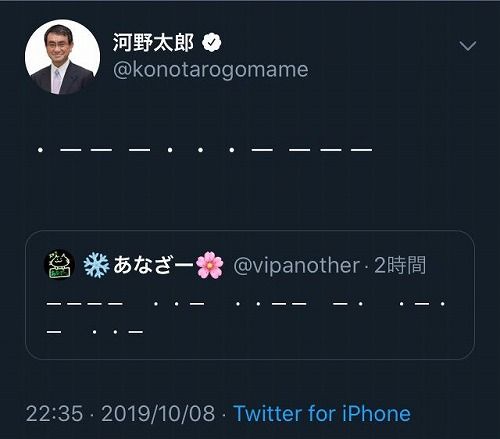Click the 2019/10/08 tweet date
500x439 pixels.
[158, 414]
